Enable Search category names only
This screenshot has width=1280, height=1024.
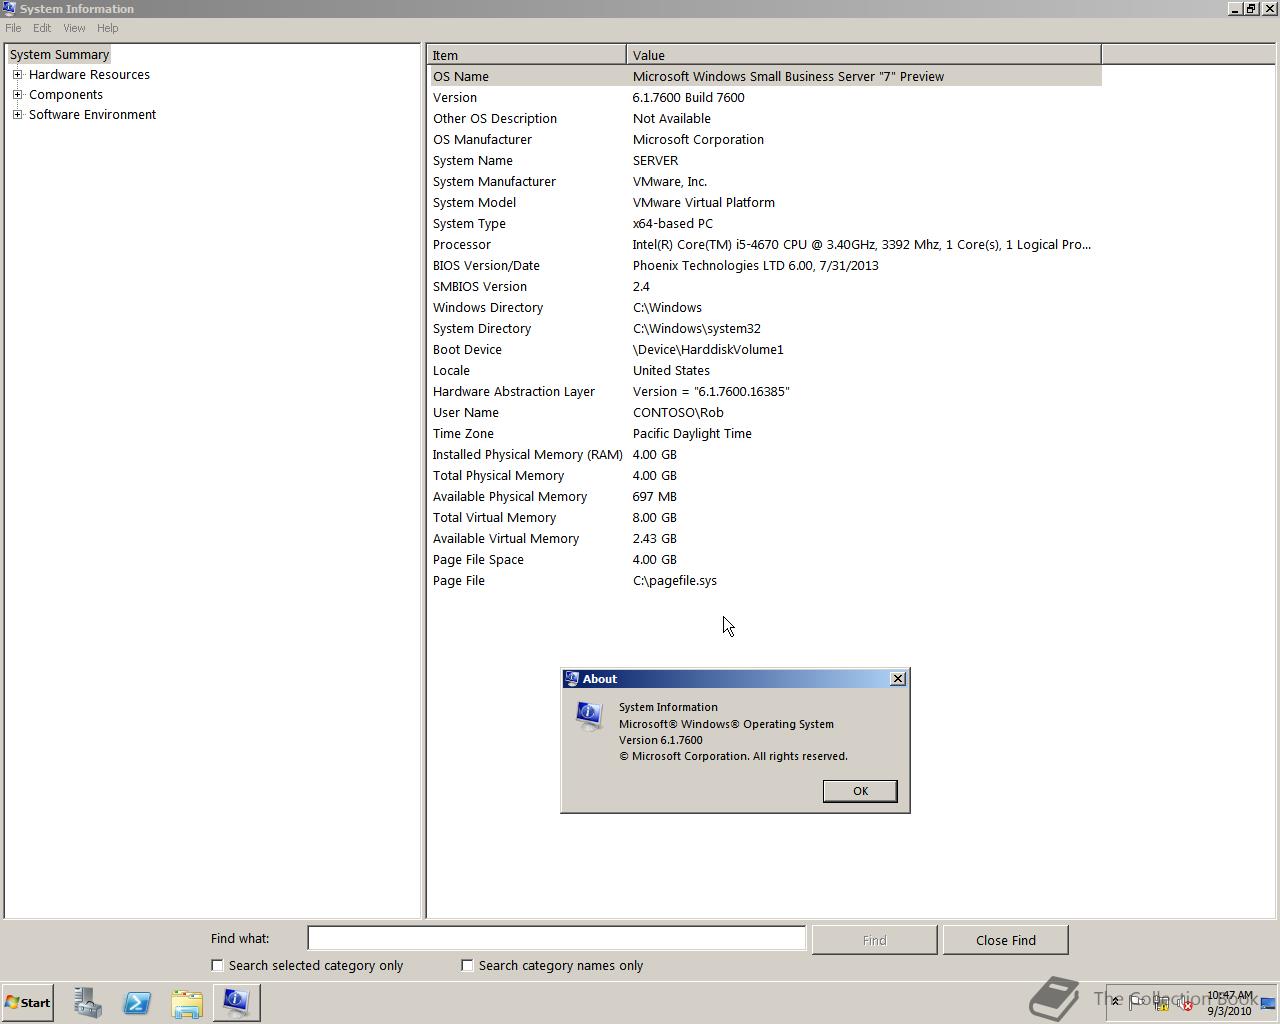tap(467, 965)
